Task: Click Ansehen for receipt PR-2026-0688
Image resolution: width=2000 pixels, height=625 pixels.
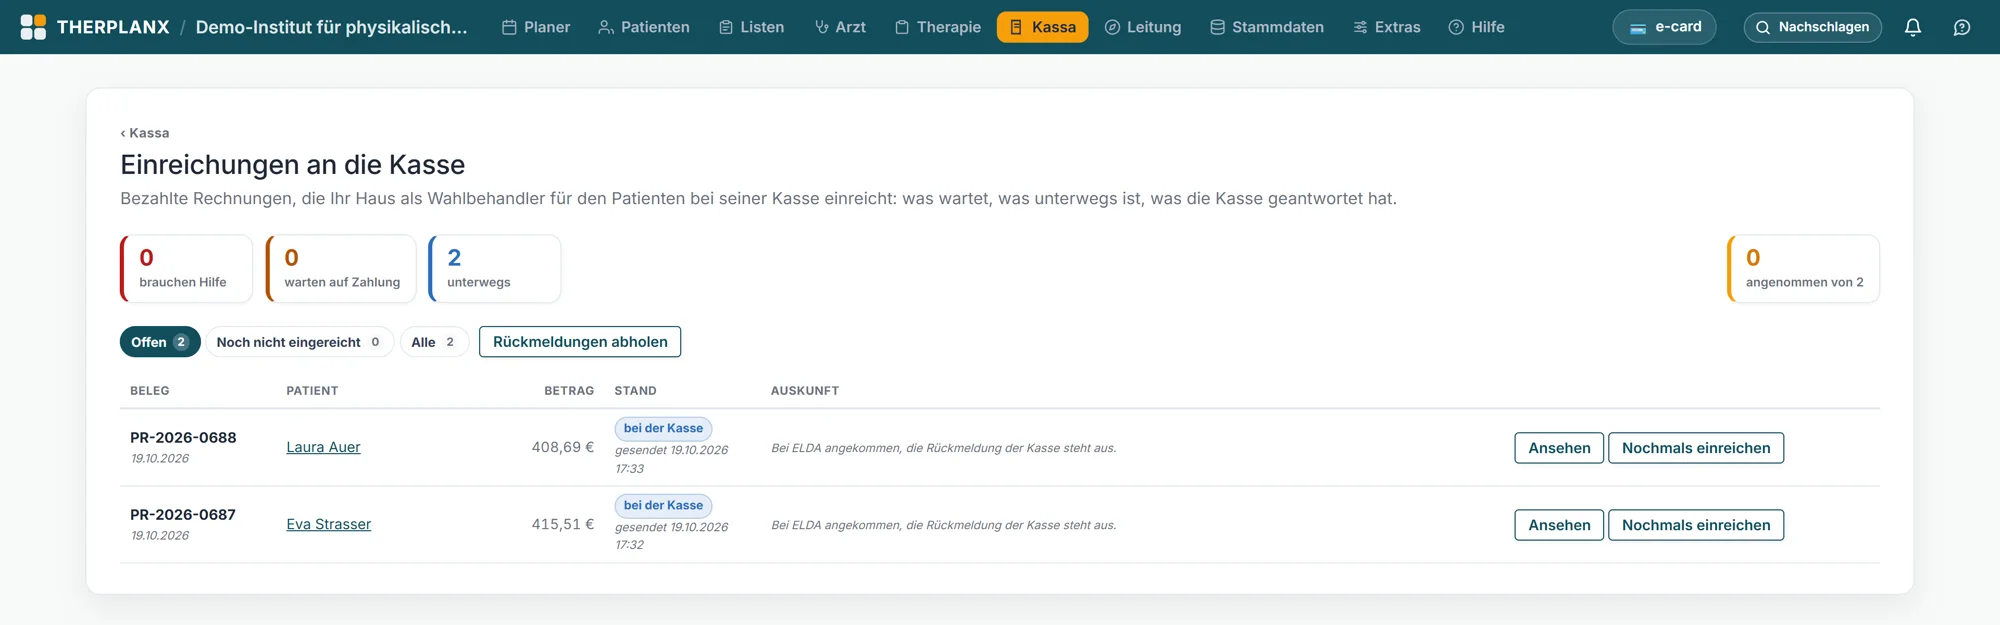Action: [x=1559, y=448]
